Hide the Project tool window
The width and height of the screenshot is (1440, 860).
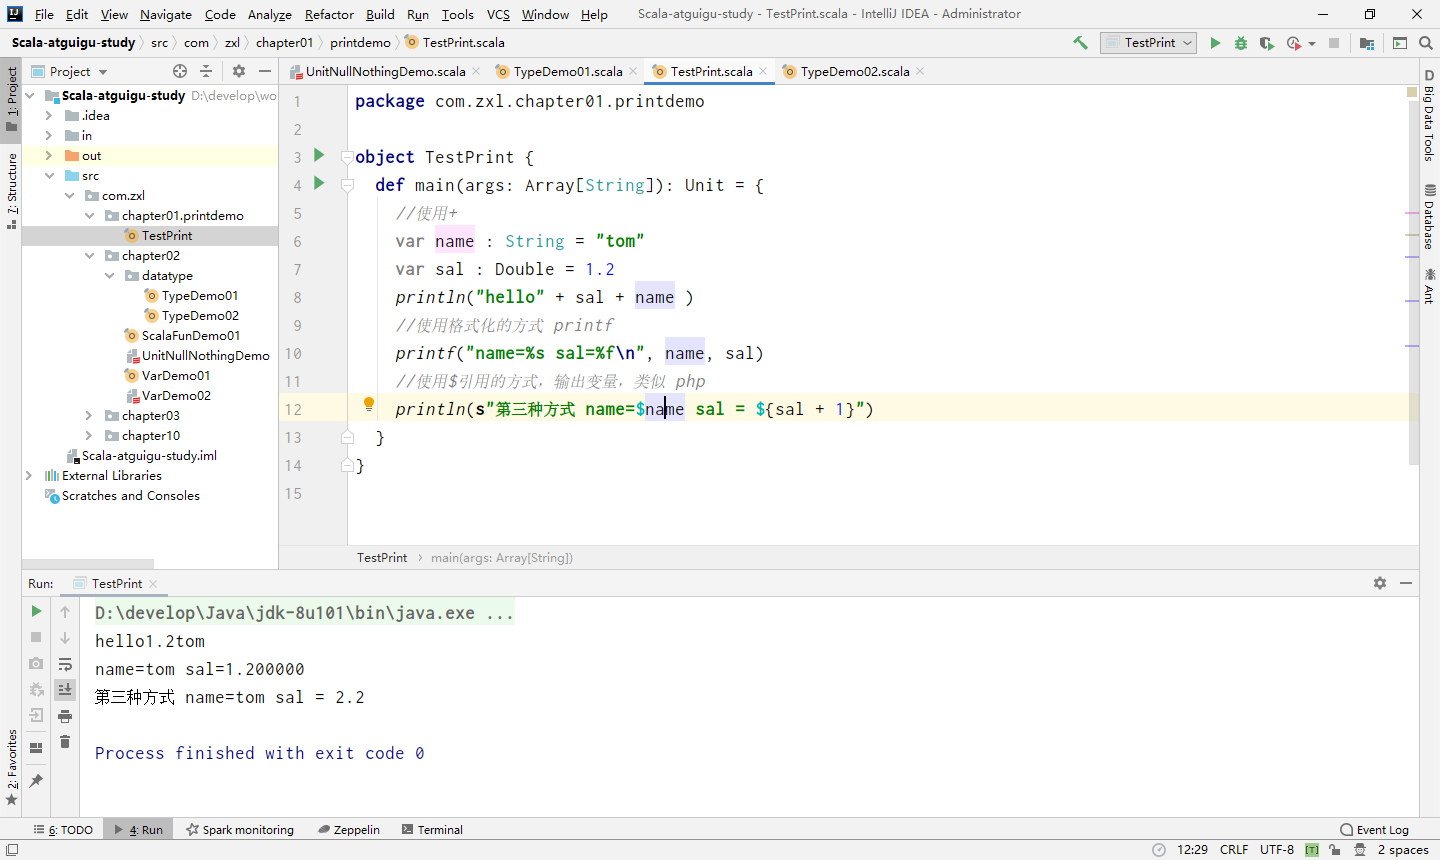point(265,71)
